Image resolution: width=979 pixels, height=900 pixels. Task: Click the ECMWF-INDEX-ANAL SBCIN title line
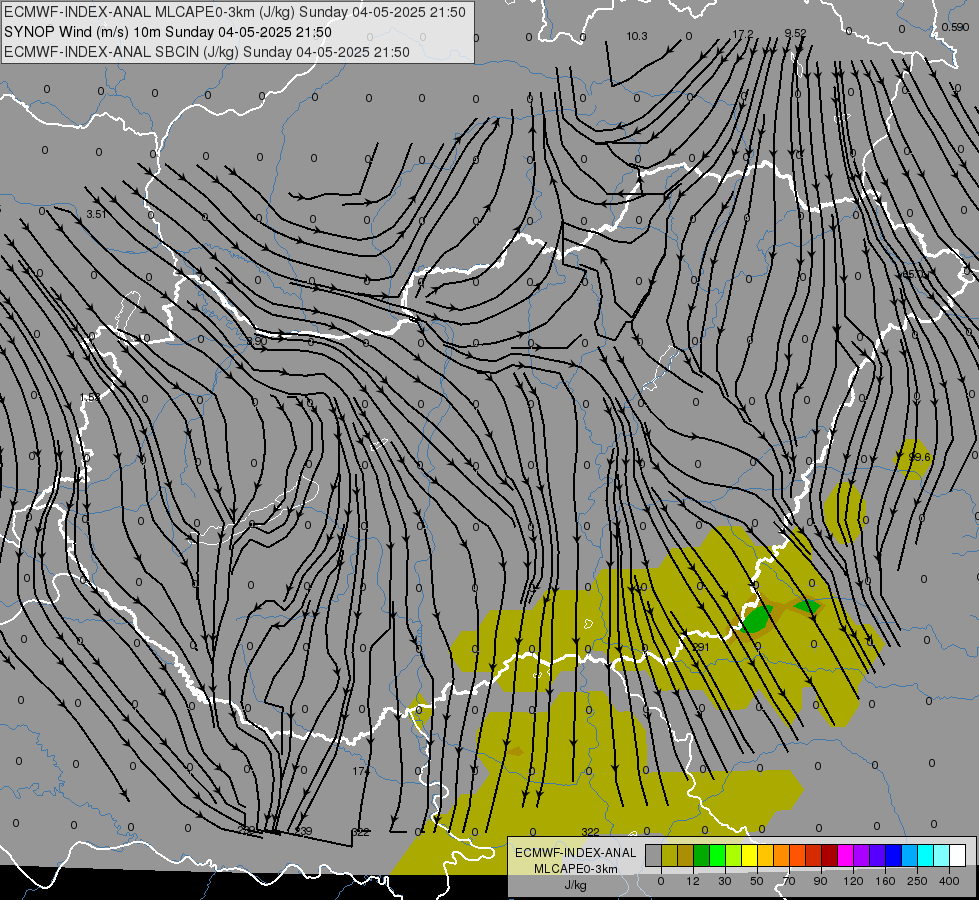[207, 52]
